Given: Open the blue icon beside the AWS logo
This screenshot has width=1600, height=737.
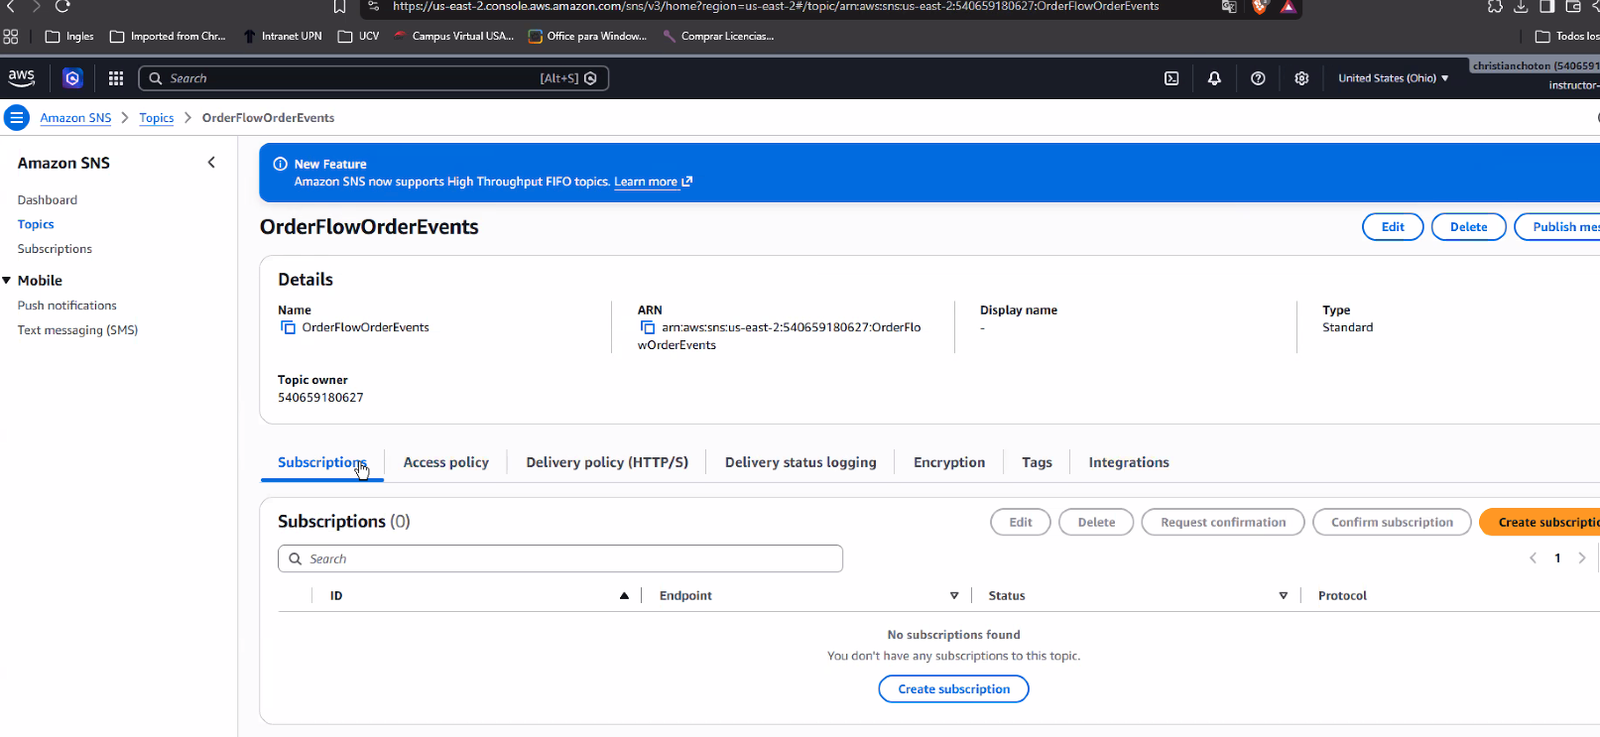Looking at the screenshot, I should (72, 78).
